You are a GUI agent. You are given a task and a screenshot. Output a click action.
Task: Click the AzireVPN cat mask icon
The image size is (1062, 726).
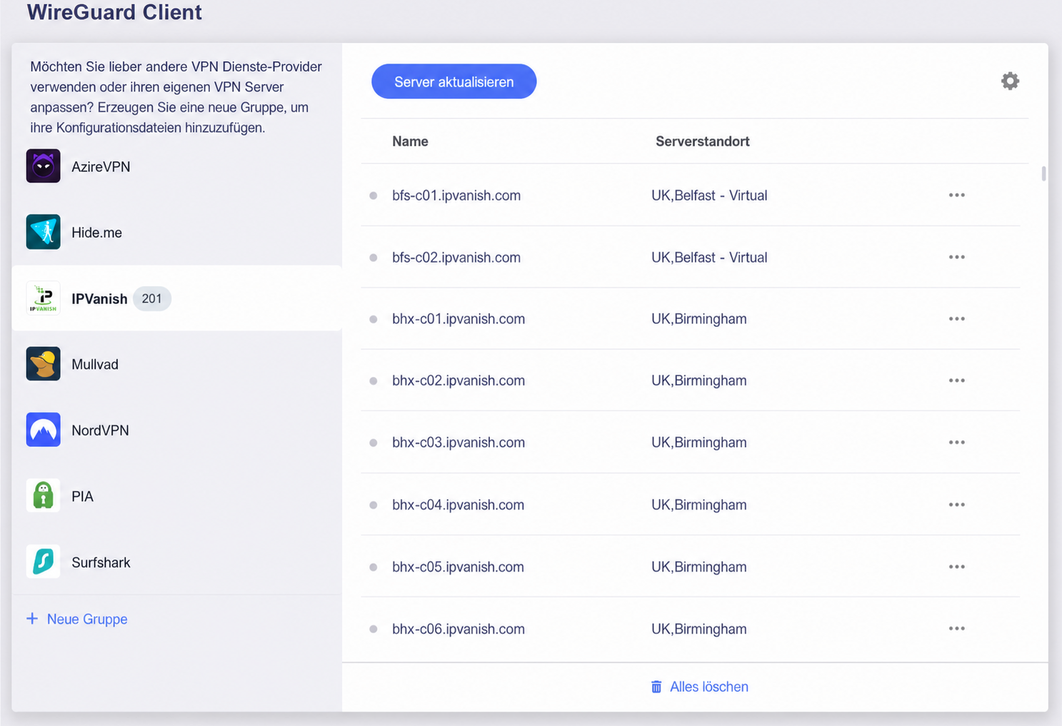click(43, 166)
